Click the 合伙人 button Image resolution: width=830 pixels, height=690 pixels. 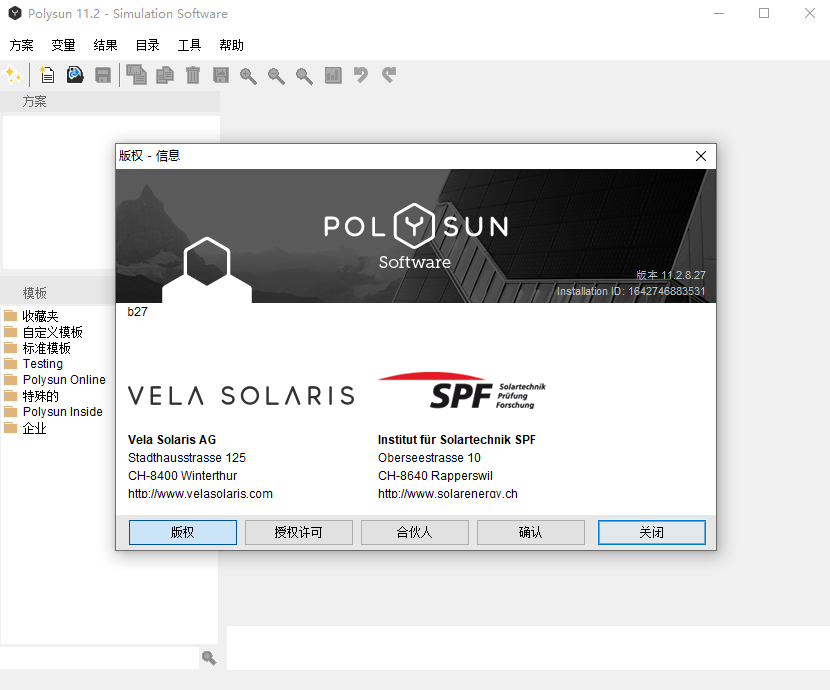pyautogui.click(x=414, y=532)
